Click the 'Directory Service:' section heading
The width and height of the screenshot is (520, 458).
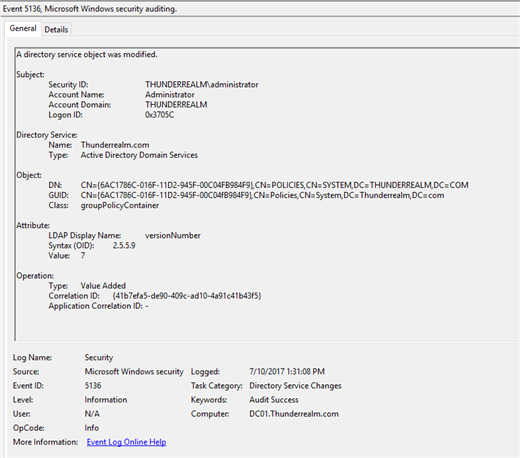click(x=47, y=135)
